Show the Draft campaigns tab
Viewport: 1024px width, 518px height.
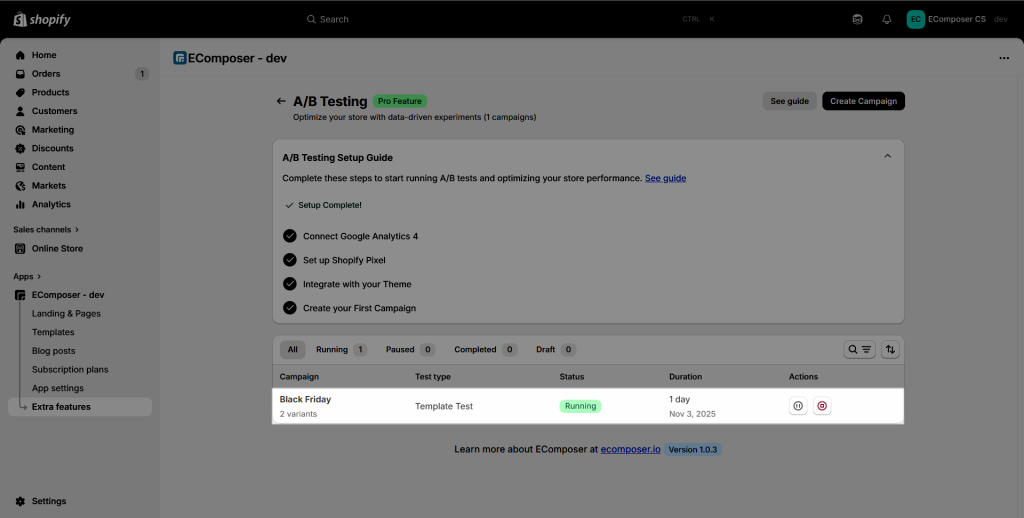coord(554,350)
